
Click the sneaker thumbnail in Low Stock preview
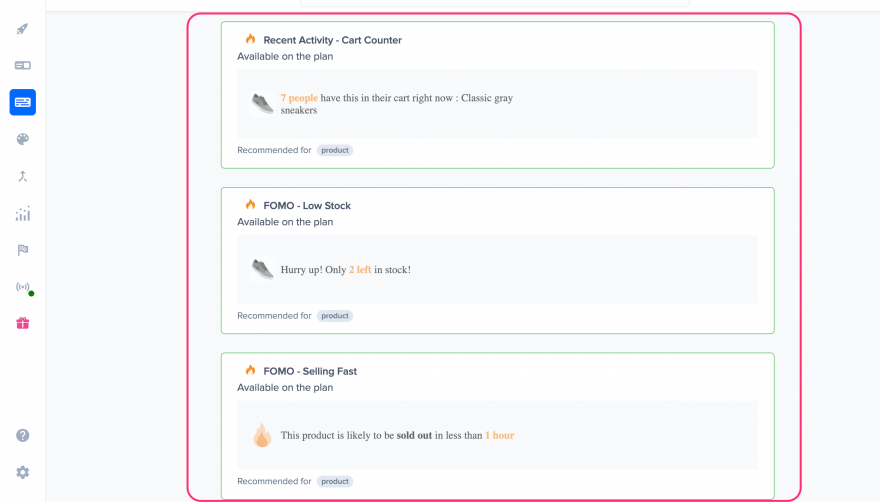(262, 269)
